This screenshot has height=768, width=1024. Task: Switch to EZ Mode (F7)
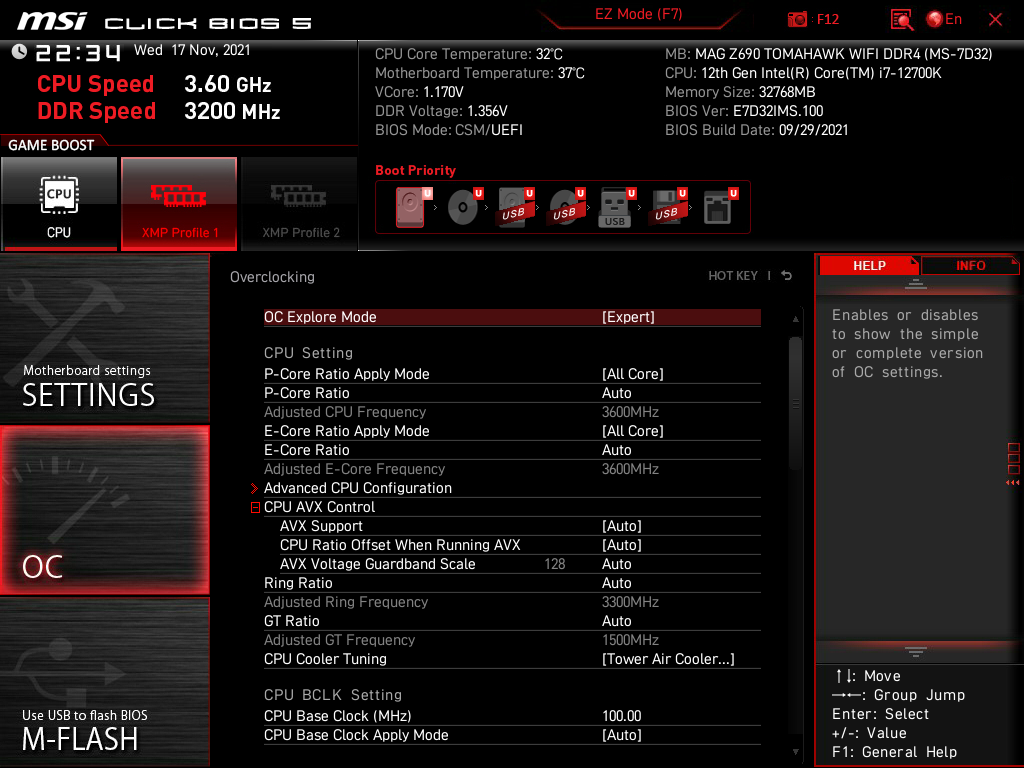(638, 14)
